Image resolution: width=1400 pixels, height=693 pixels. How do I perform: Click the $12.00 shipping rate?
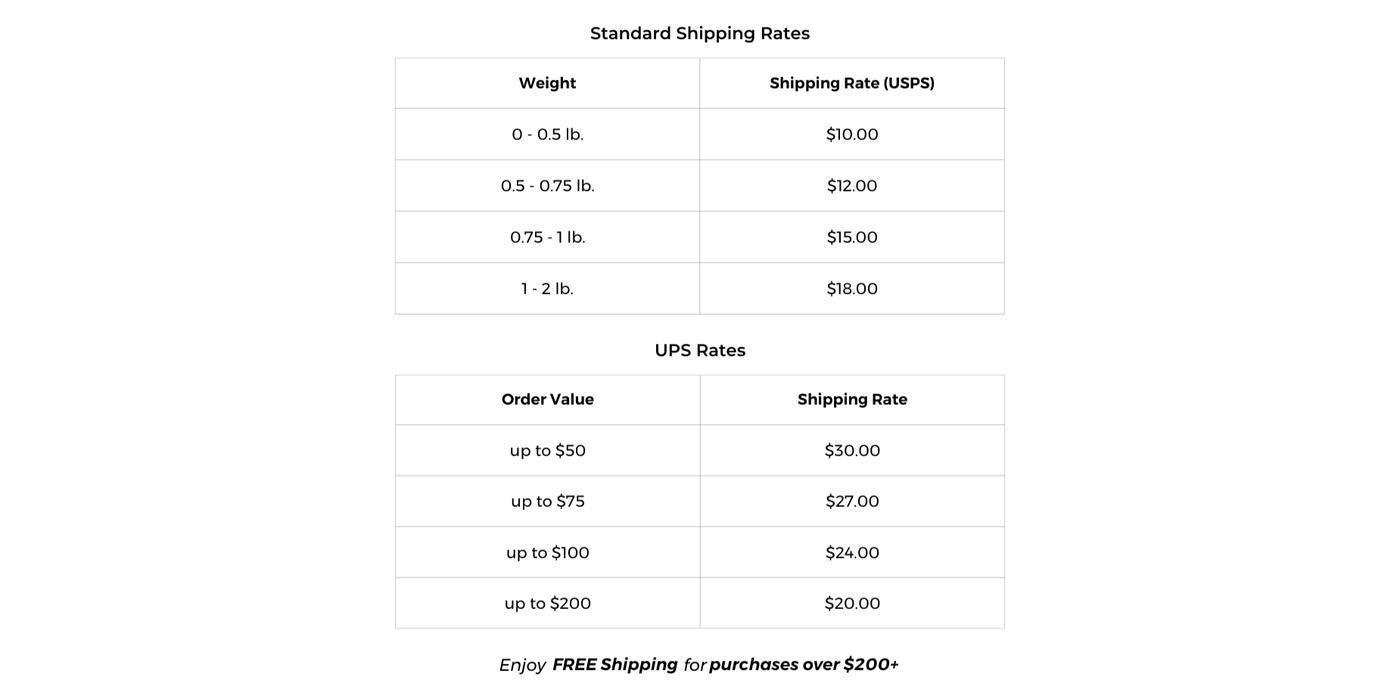852,186
